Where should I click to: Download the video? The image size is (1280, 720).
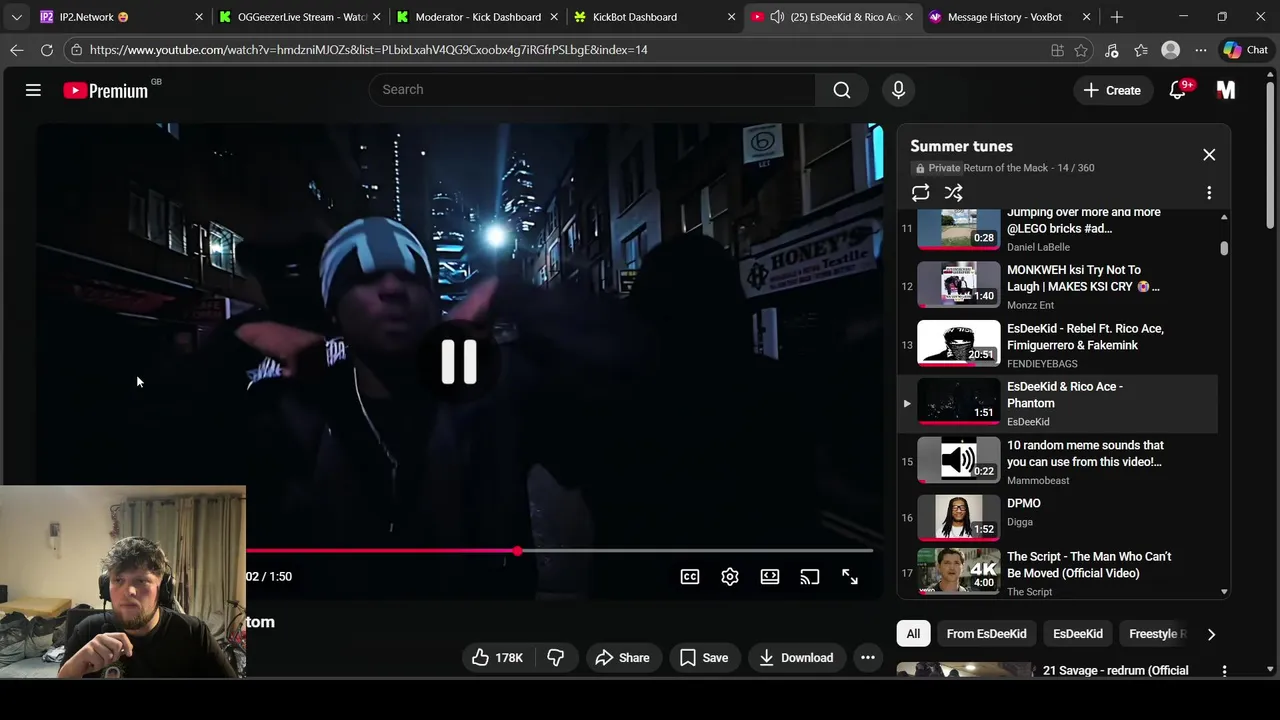tap(797, 658)
